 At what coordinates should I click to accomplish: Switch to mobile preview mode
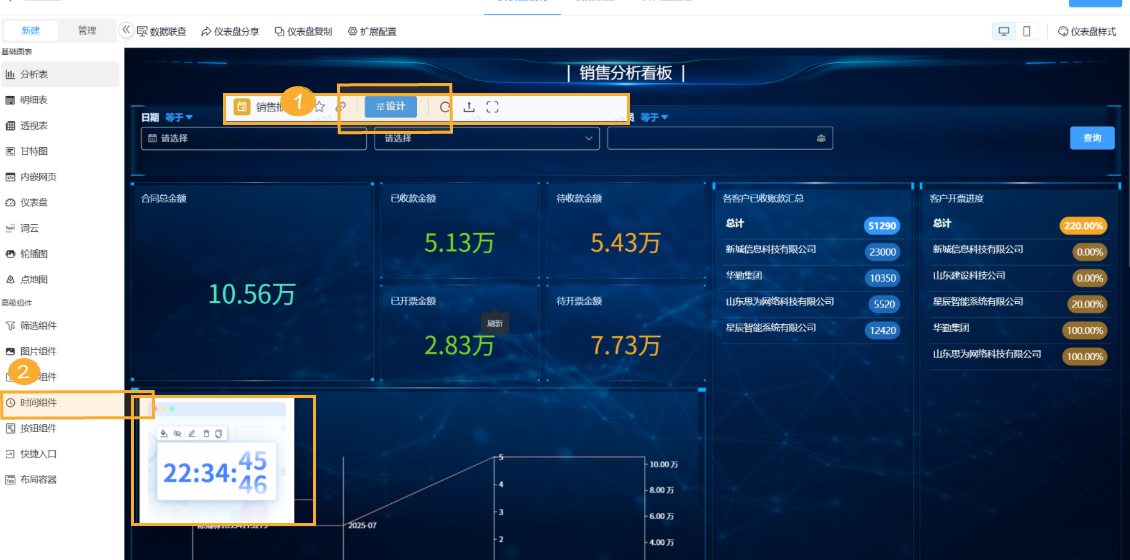pos(1026,31)
